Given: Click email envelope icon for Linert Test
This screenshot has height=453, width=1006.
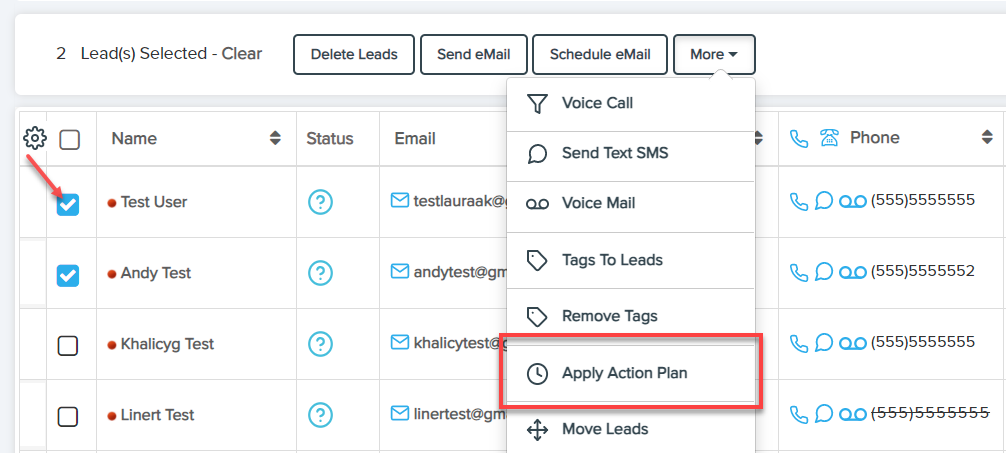Looking at the screenshot, I should click(x=400, y=414).
